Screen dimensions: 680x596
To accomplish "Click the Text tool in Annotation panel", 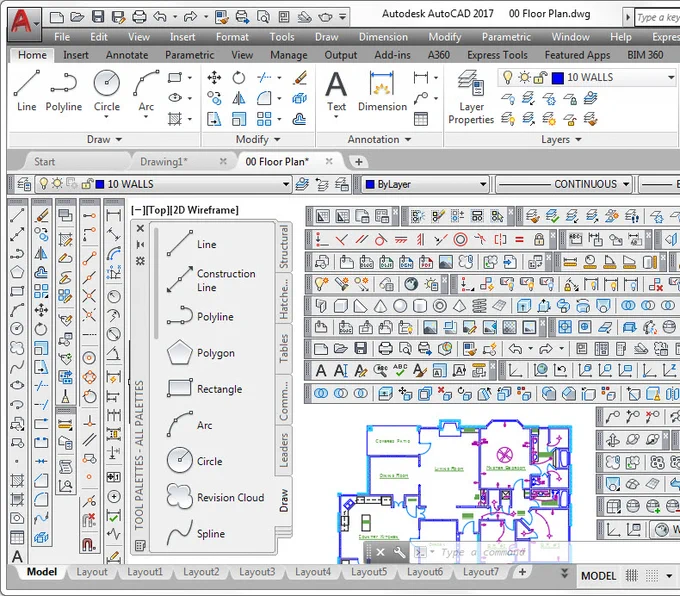I will [336, 93].
